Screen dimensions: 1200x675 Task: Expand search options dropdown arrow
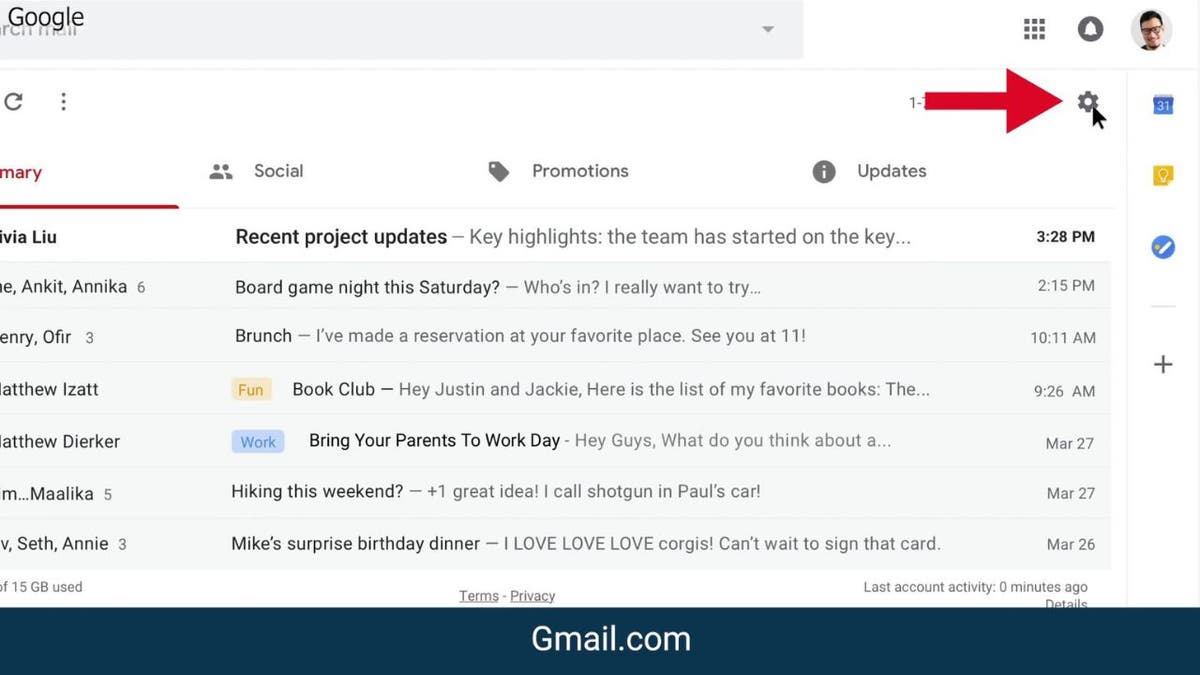click(x=768, y=29)
